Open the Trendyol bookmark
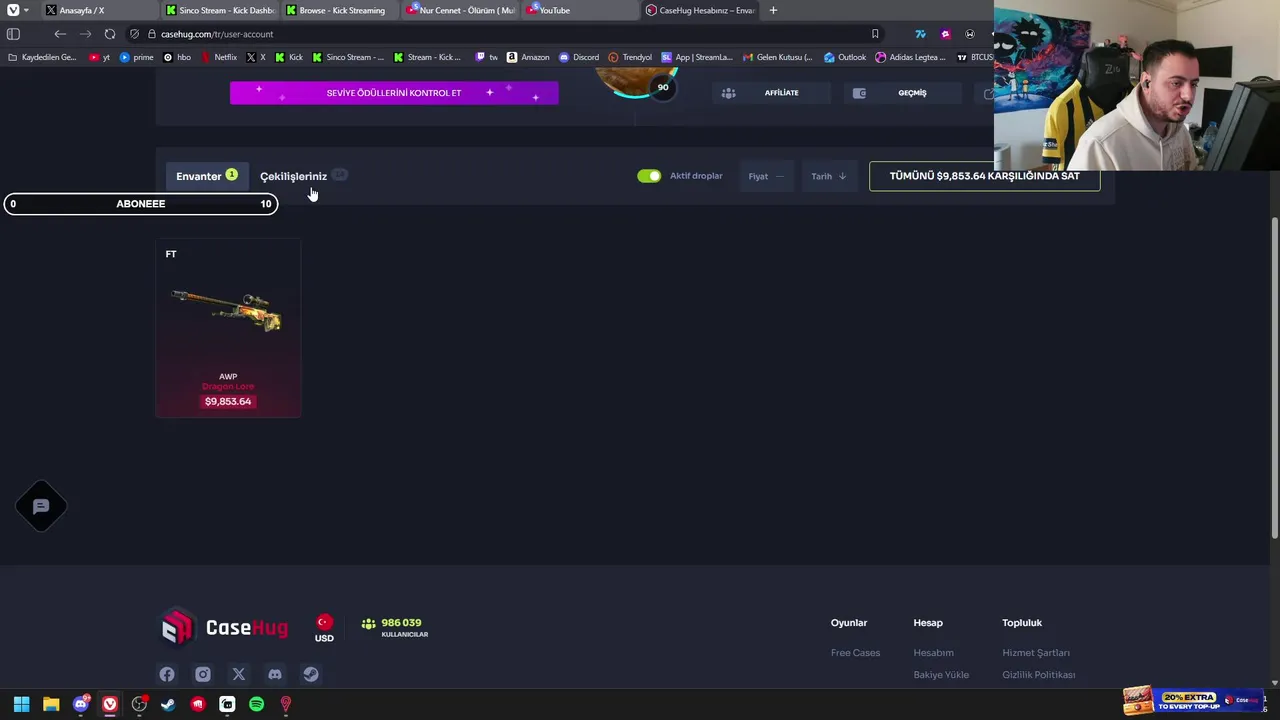 click(x=630, y=57)
